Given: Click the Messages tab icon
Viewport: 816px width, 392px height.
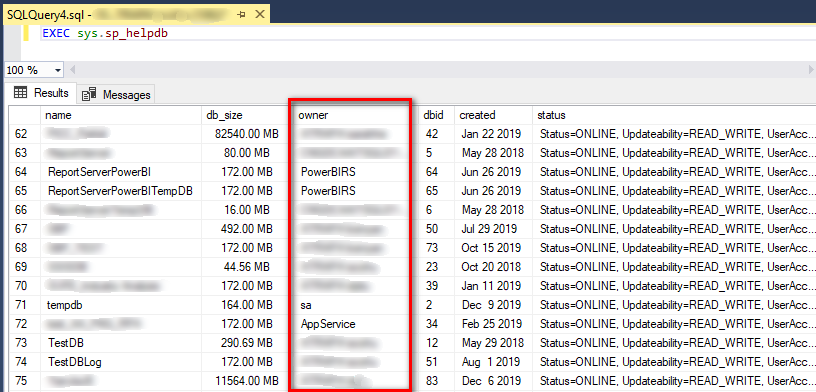Looking at the screenshot, I should pyautogui.click(x=89, y=95).
